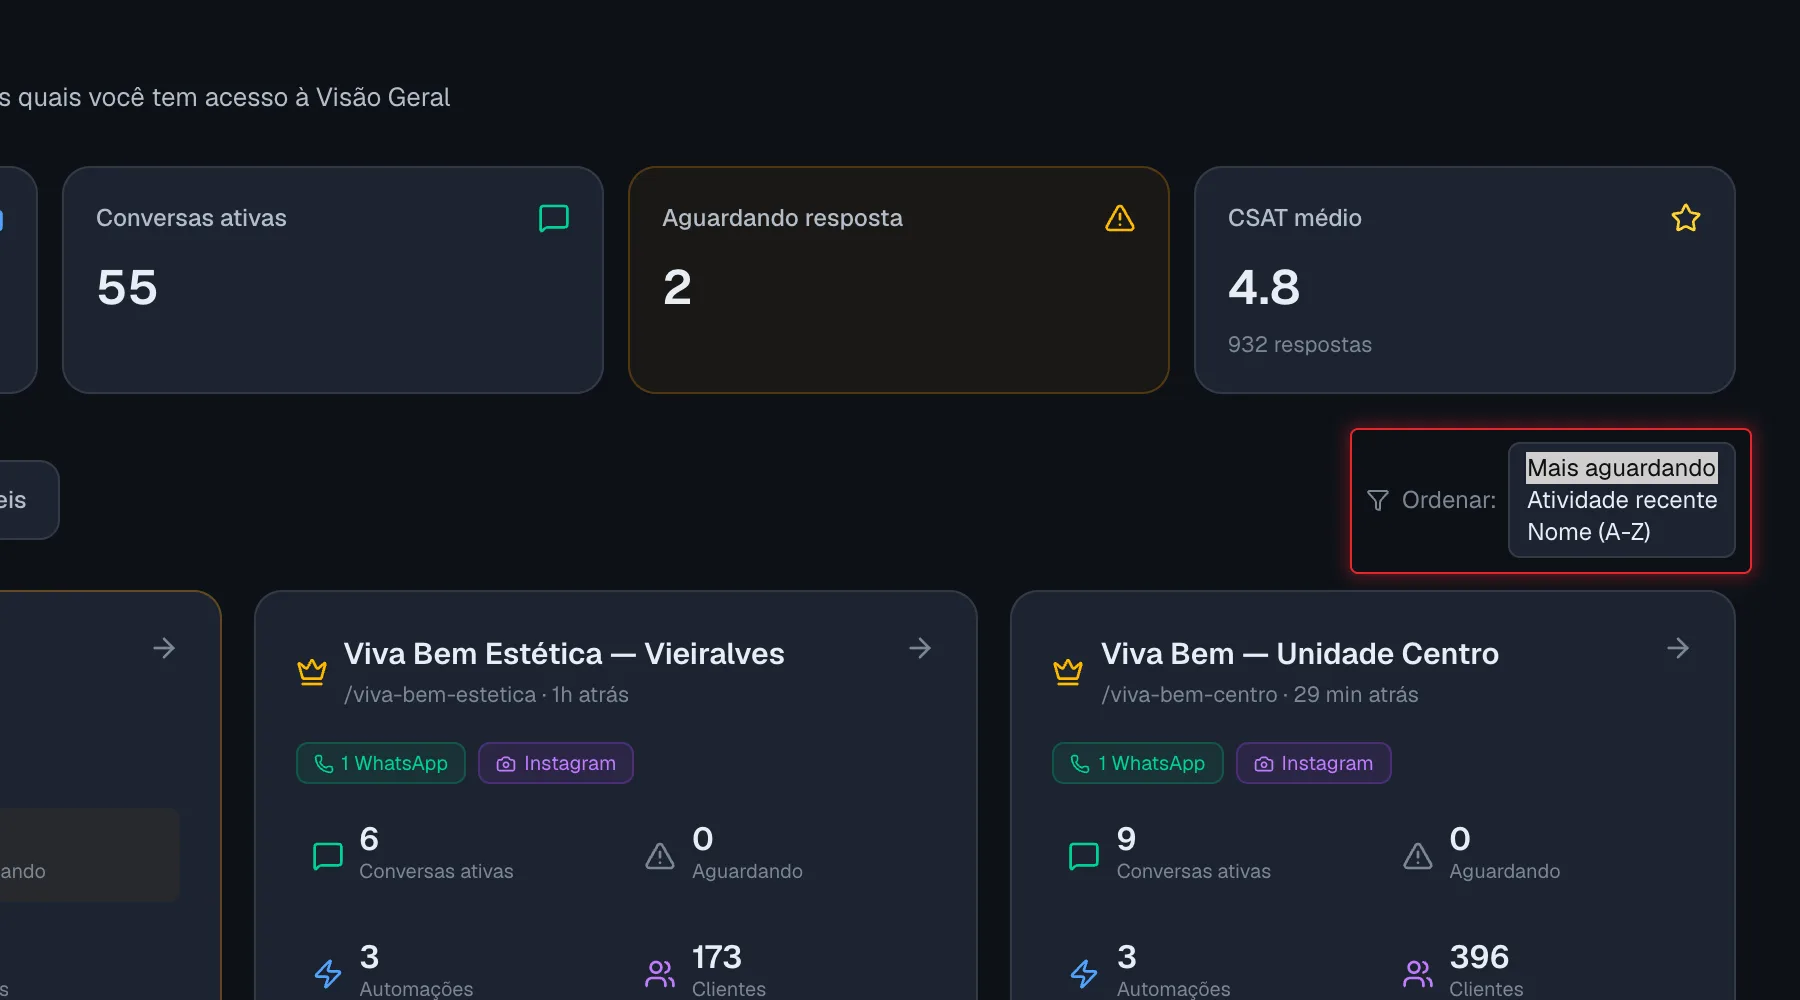The image size is (1800, 1000).
Task: Click the warning triangle in Aguardando resposta card
Action: click(x=1120, y=218)
